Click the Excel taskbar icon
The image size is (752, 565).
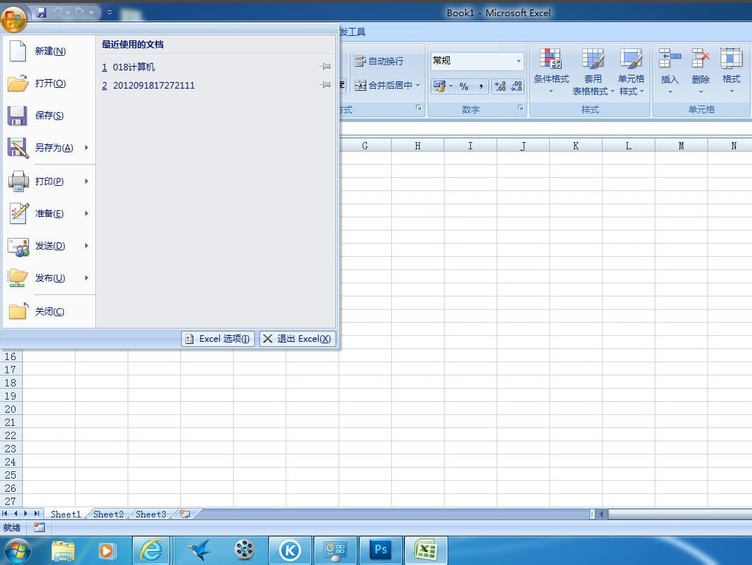point(426,551)
